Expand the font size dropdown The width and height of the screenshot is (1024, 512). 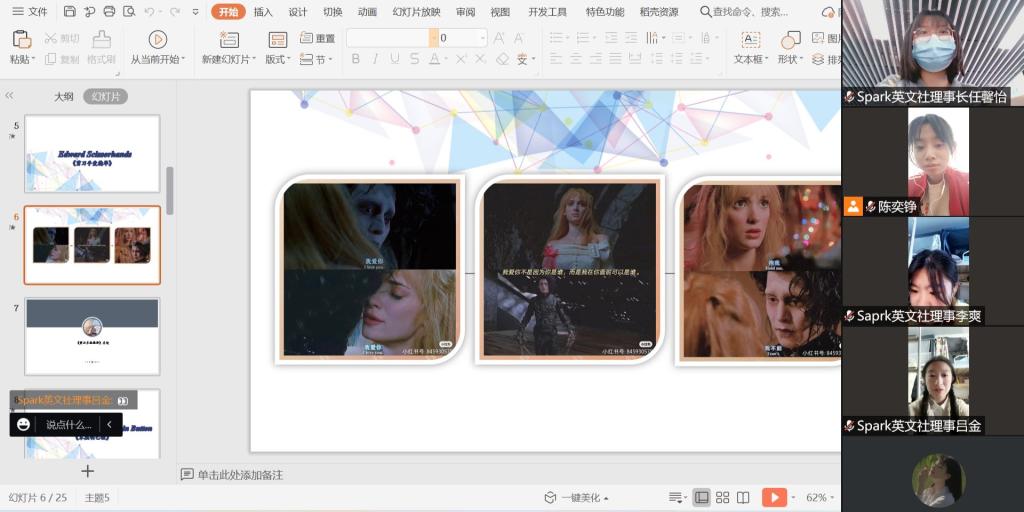click(x=482, y=38)
